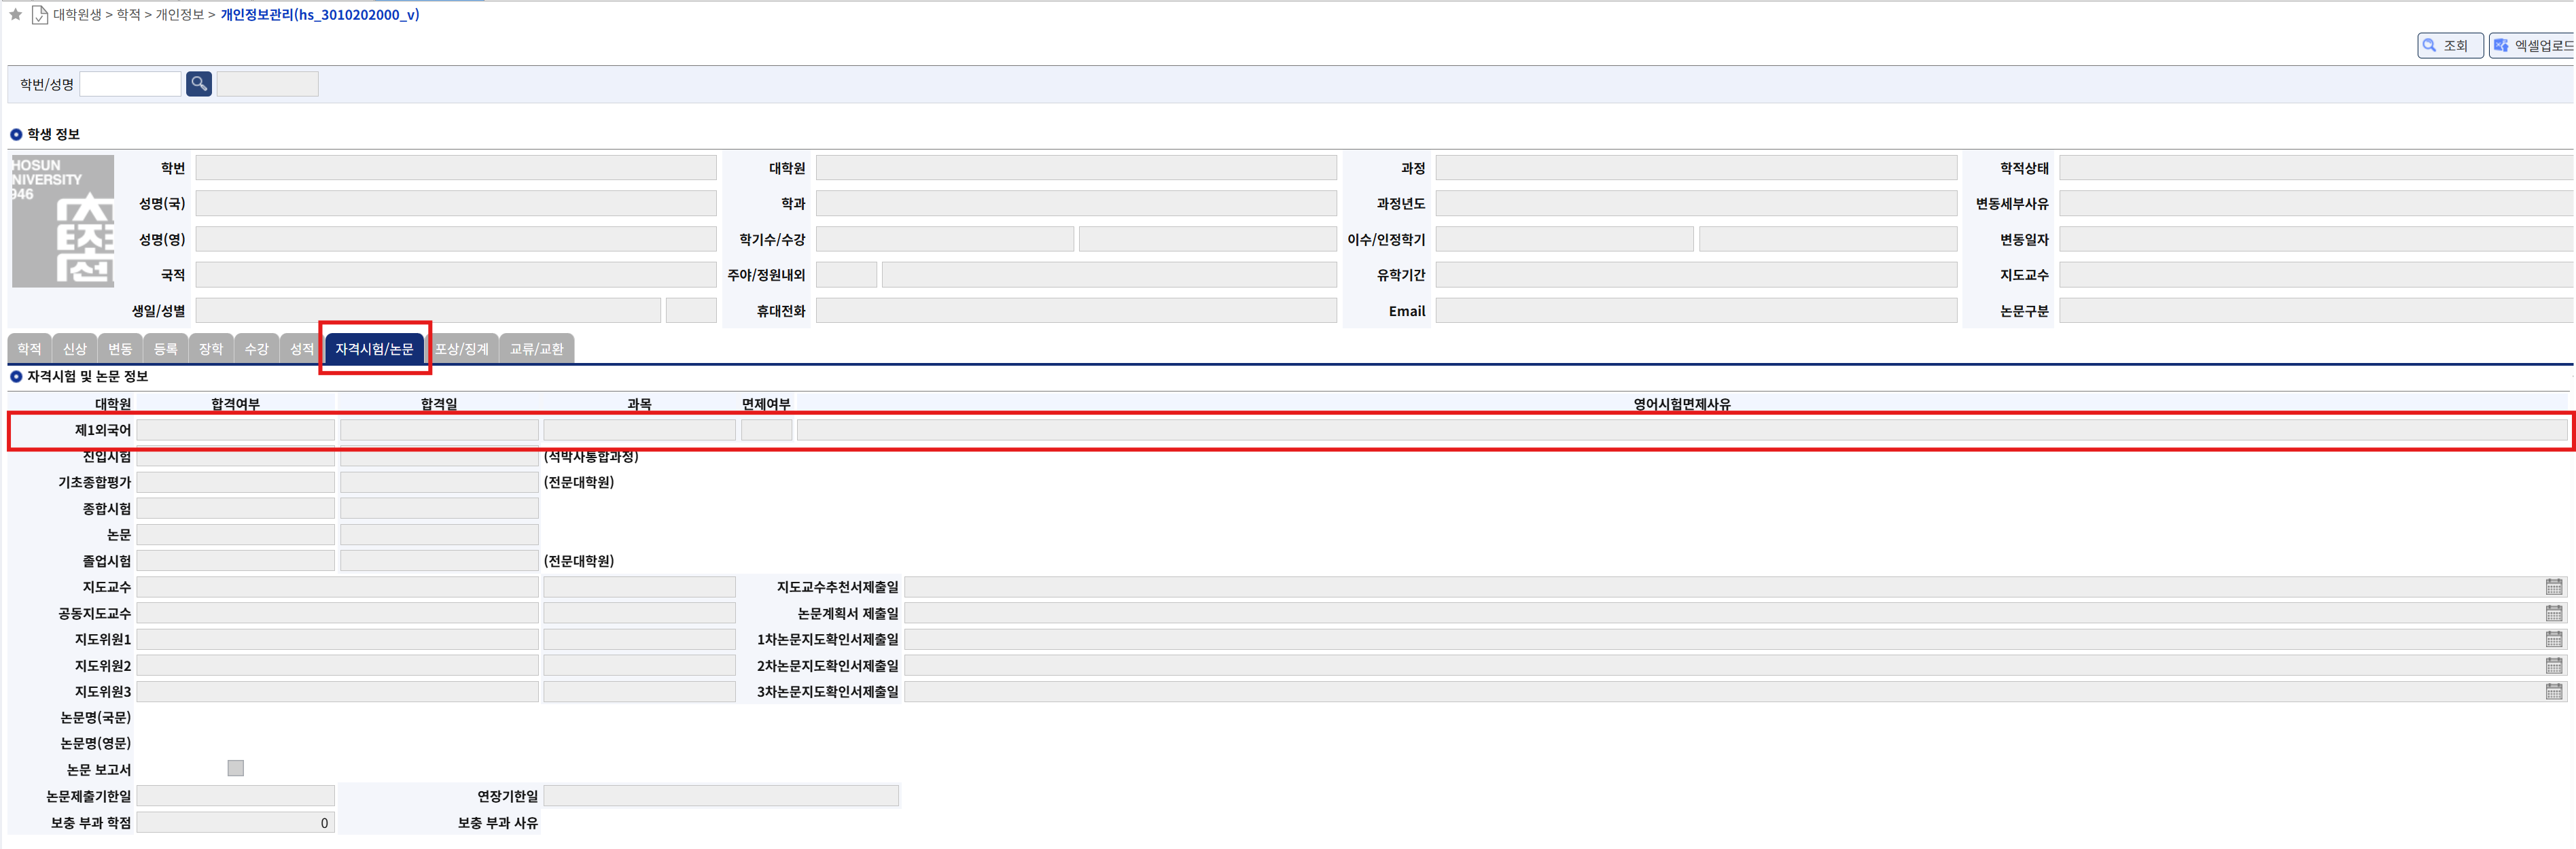This screenshot has height=849, width=2576.
Task: Open calendar for 2차논문지도확인서제출일
Action: coord(2553,665)
